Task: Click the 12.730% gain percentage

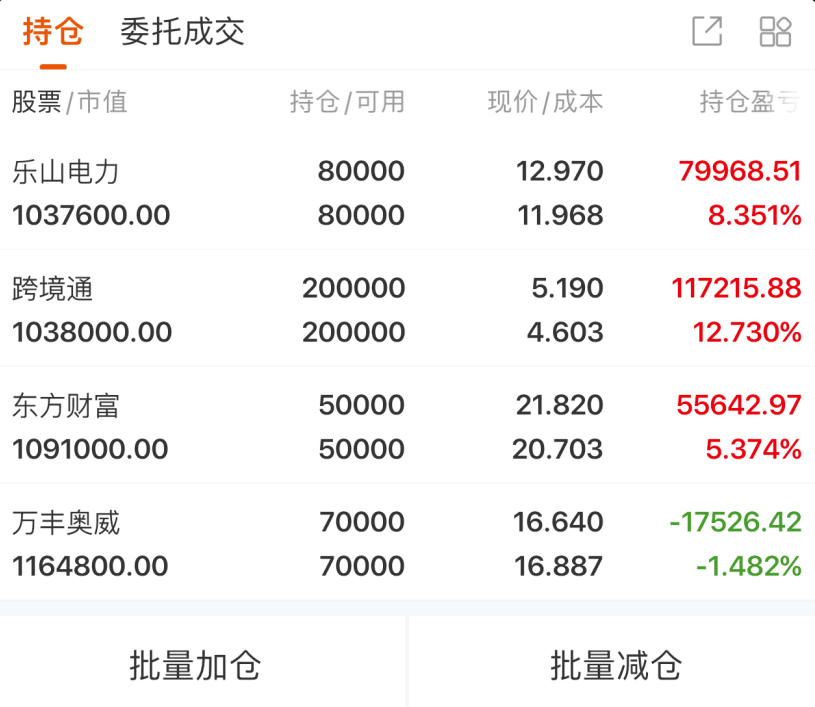Action: click(x=747, y=332)
